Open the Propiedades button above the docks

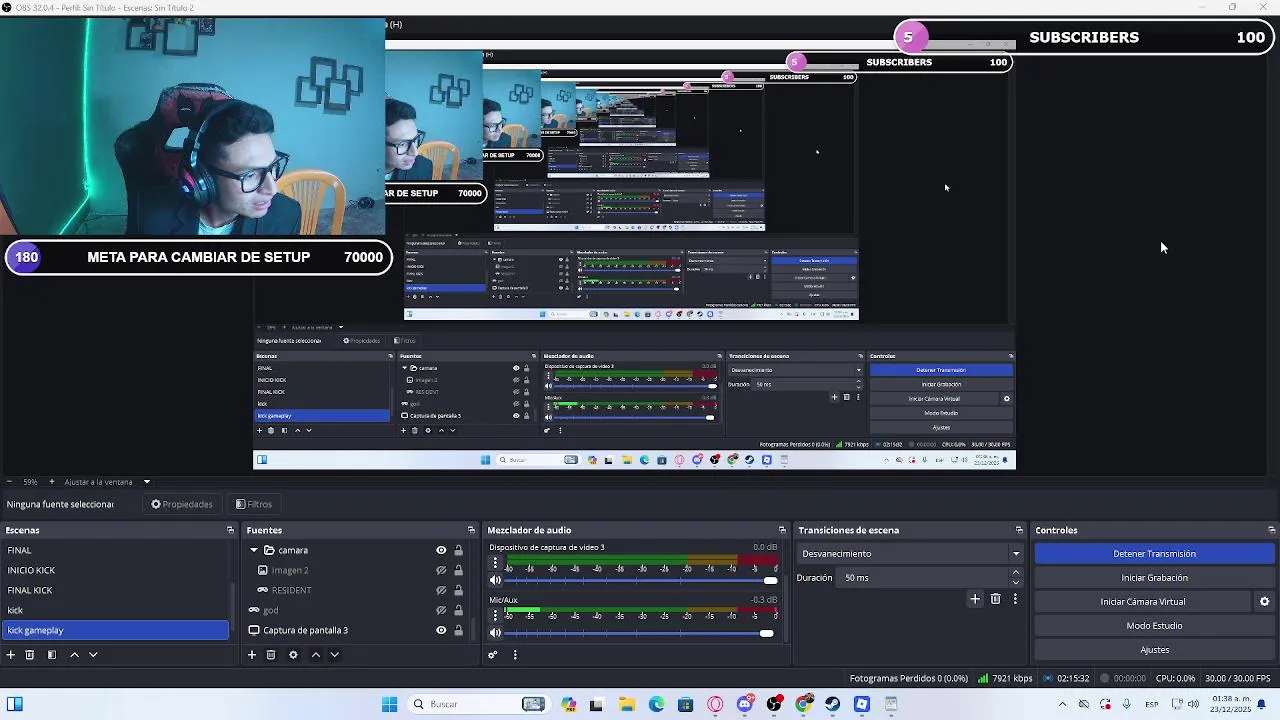tap(182, 504)
